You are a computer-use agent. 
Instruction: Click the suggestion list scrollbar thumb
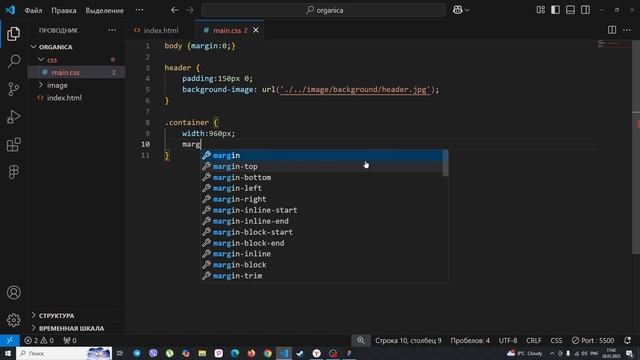click(x=445, y=163)
